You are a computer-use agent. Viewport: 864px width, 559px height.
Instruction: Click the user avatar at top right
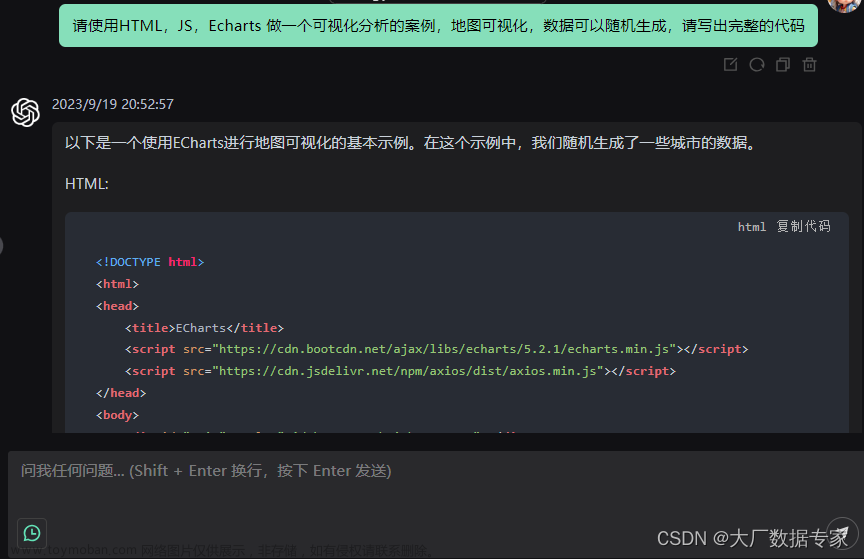pyautogui.click(x=844, y=4)
